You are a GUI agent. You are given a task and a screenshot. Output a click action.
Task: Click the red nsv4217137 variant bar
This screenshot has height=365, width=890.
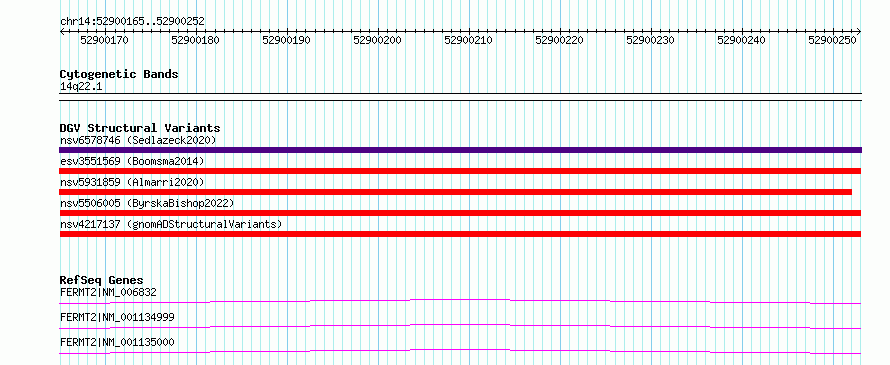460,234
